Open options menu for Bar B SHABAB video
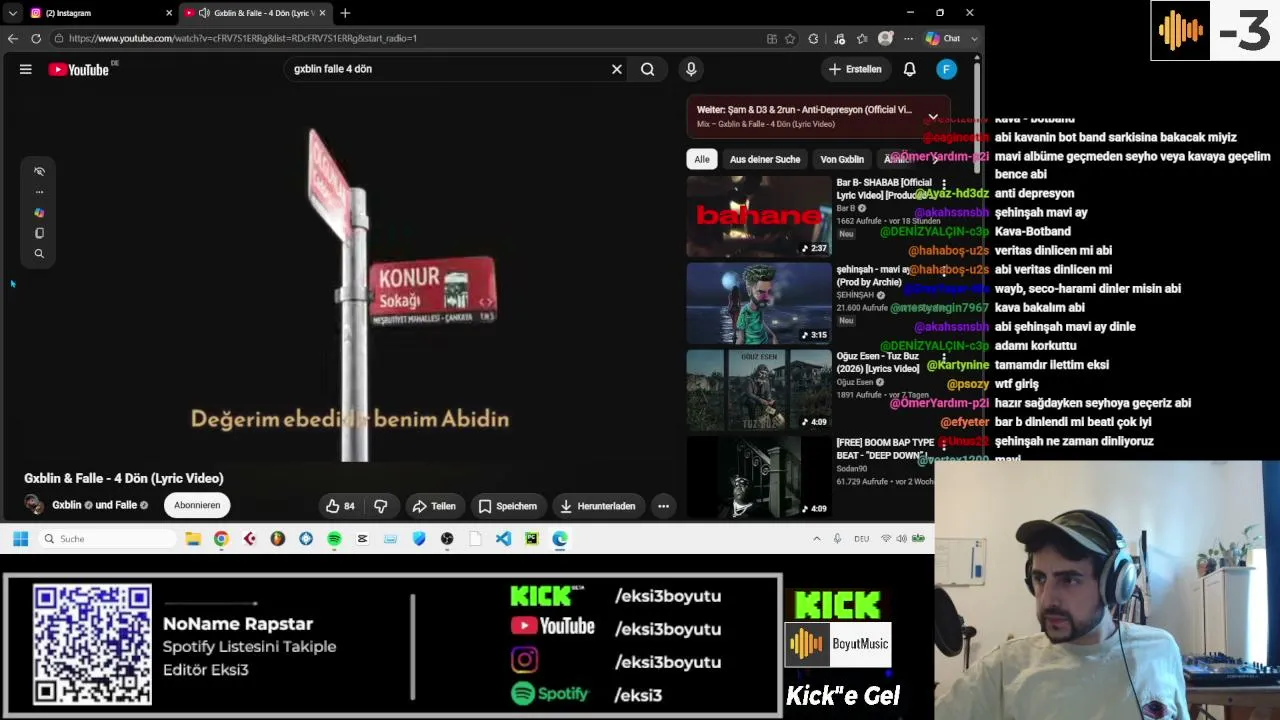 pyautogui.click(x=943, y=185)
